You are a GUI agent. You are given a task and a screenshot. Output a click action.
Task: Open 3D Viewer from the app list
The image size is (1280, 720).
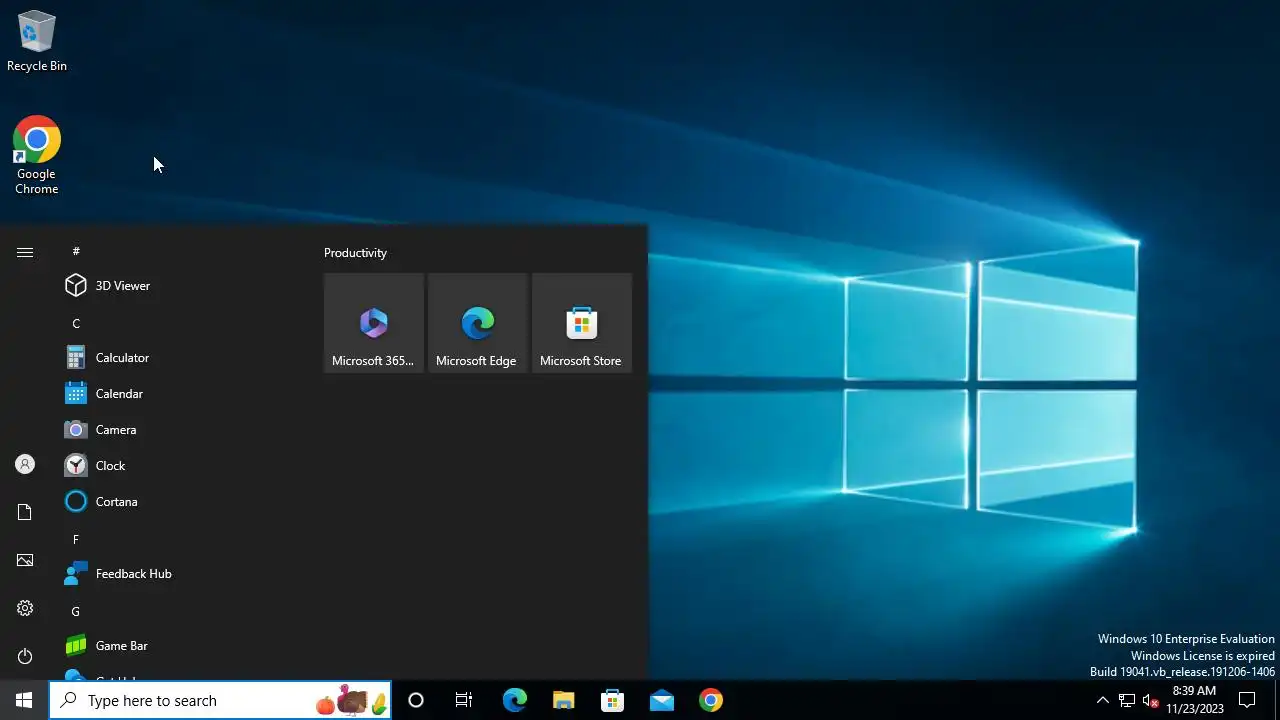tap(180, 286)
